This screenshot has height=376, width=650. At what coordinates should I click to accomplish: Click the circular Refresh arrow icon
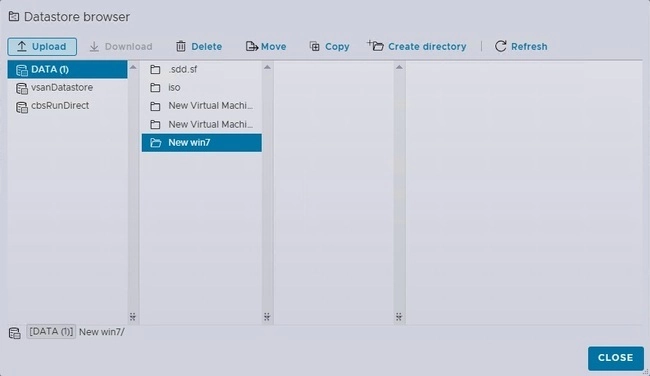[x=501, y=46]
